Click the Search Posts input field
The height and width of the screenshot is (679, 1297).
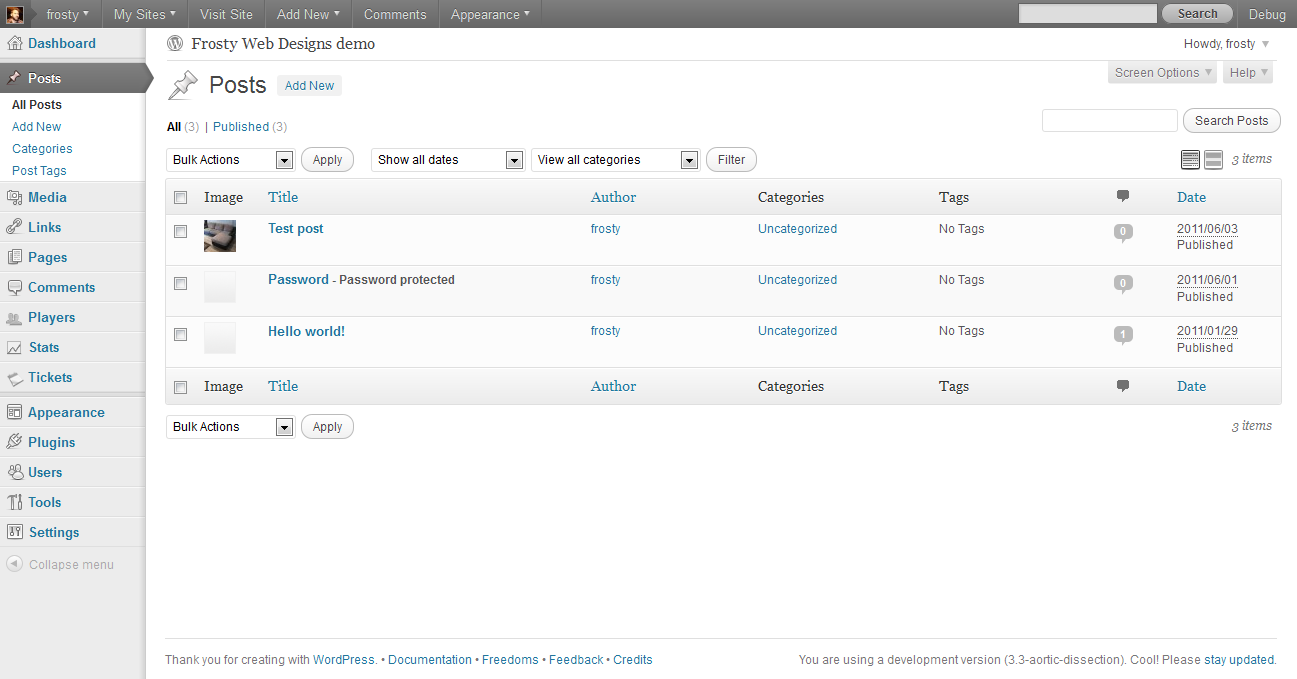[x=1109, y=121]
